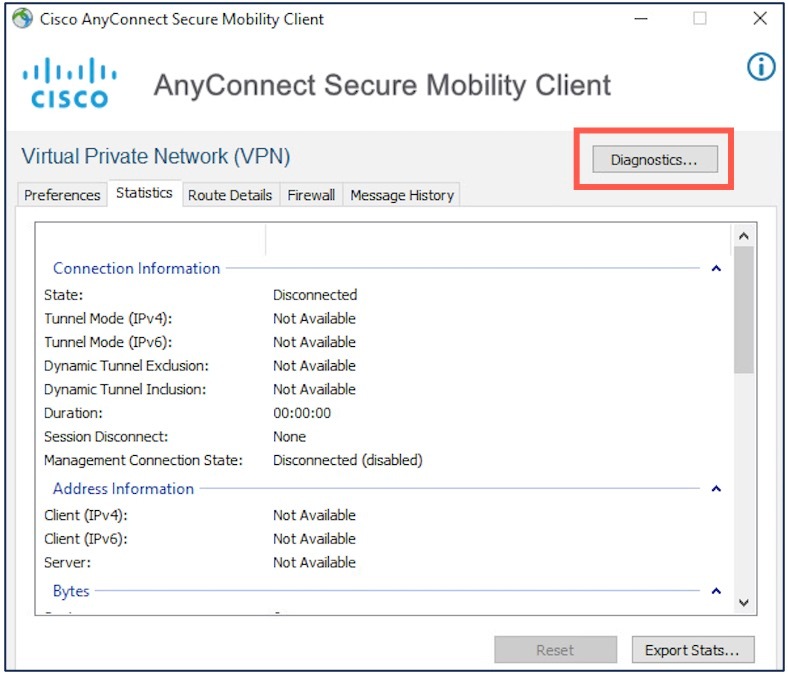788x676 pixels.
Task: Click the Disconnected state value
Action: pyautogui.click(x=315, y=295)
